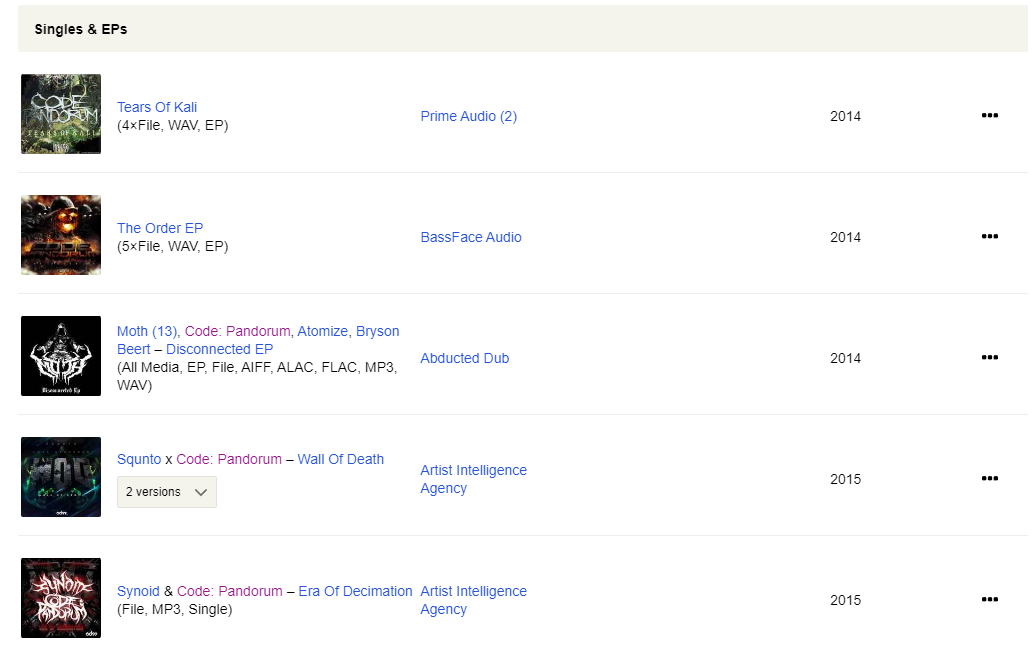The height and width of the screenshot is (648, 1036).
Task: Open more options for Disconnected EP row
Action: click(989, 358)
